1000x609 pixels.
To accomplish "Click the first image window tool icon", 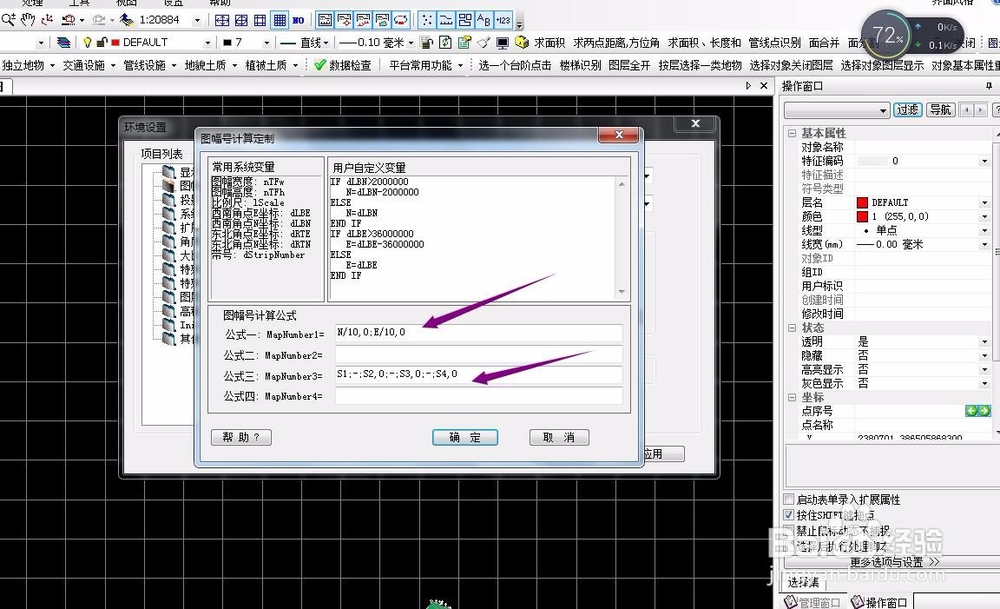I will coord(325,20).
